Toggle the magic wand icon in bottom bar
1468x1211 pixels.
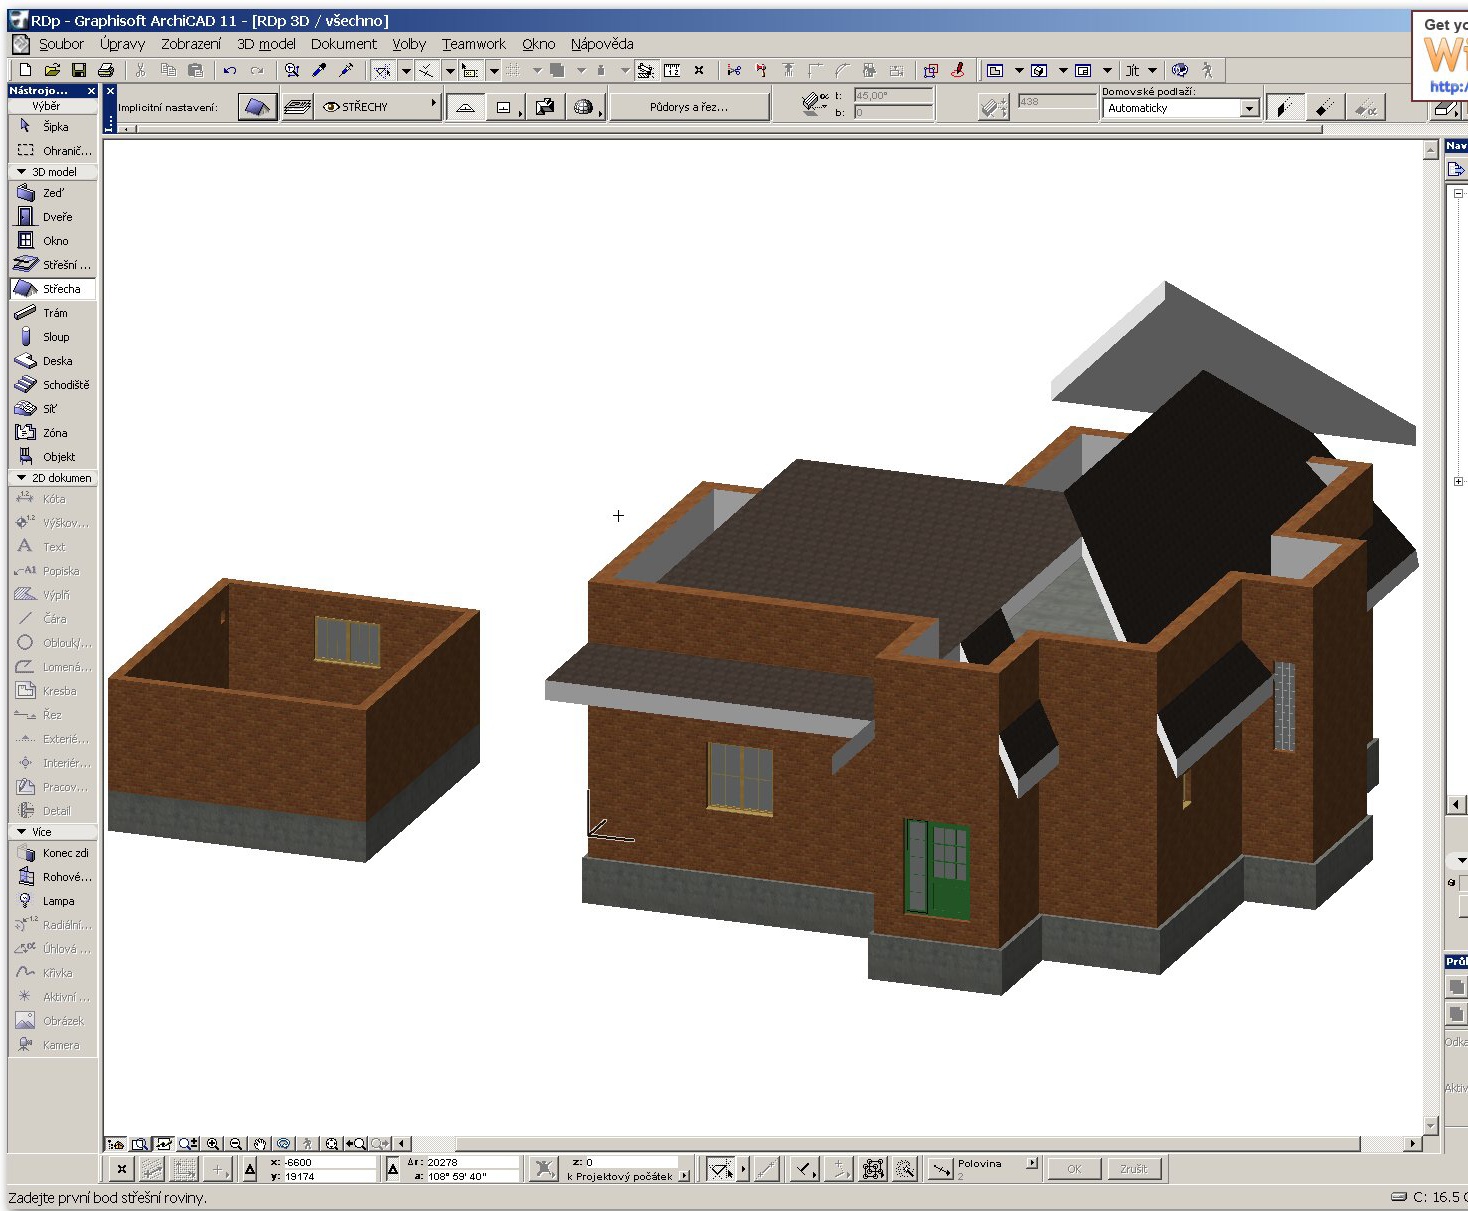click(905, 1168)
